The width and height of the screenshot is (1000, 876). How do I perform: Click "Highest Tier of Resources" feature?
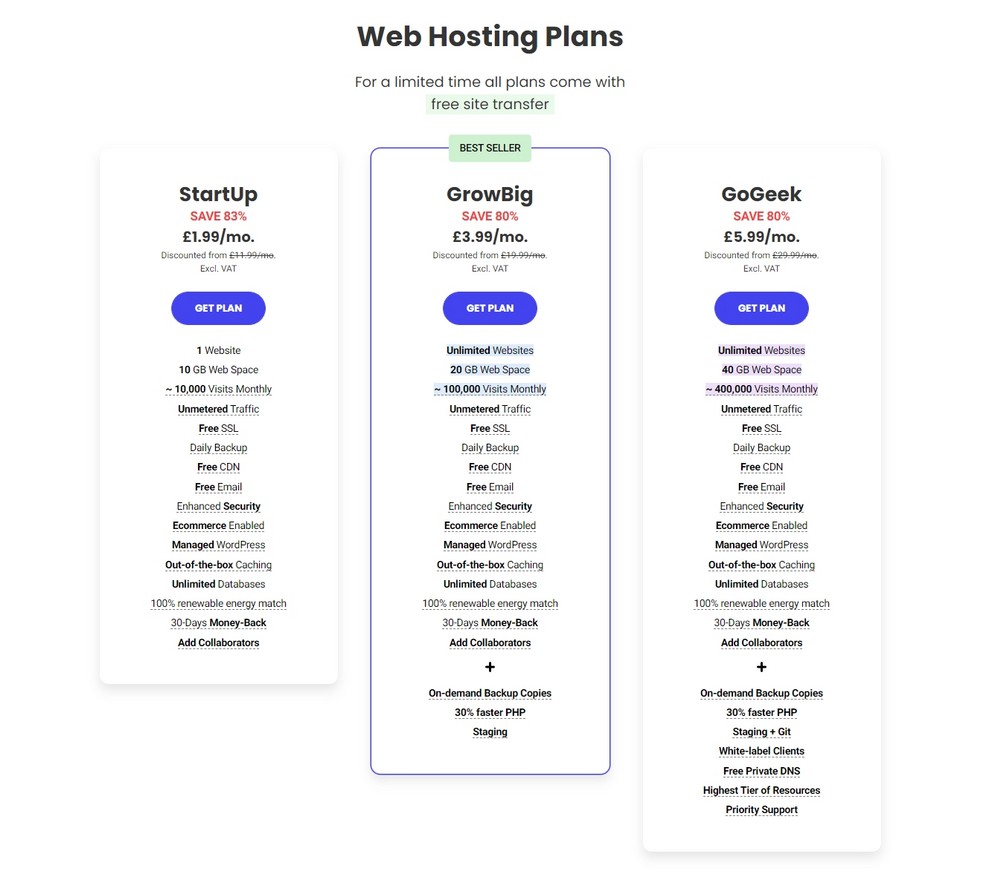(x=761, y=790)
